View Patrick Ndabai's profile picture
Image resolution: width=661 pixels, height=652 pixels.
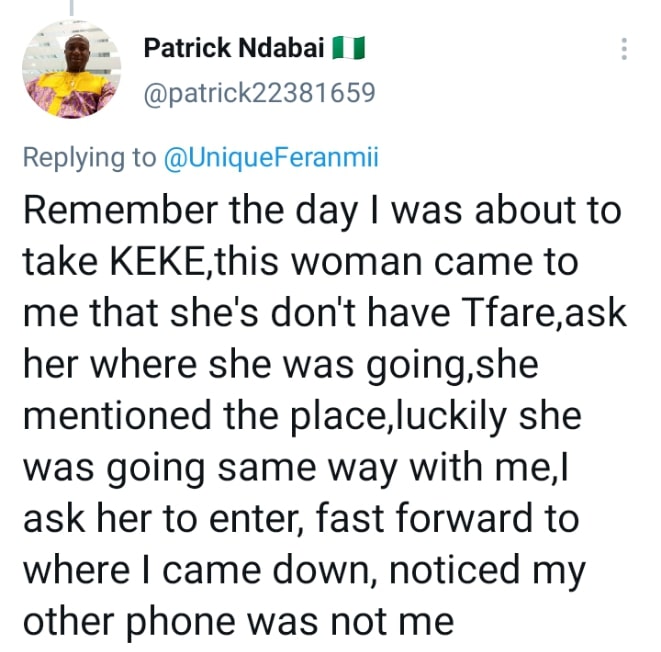click(71, 70)
